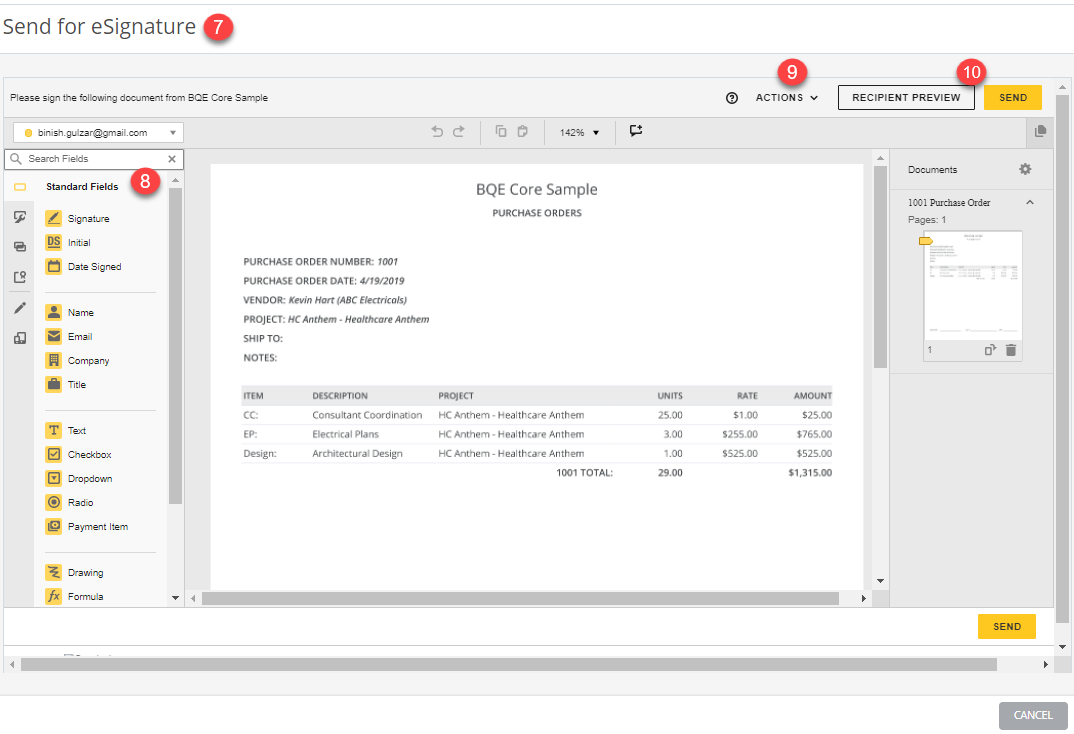Click the CANCEL button
Screen dimensions: 1074x734
point(1033,715)
